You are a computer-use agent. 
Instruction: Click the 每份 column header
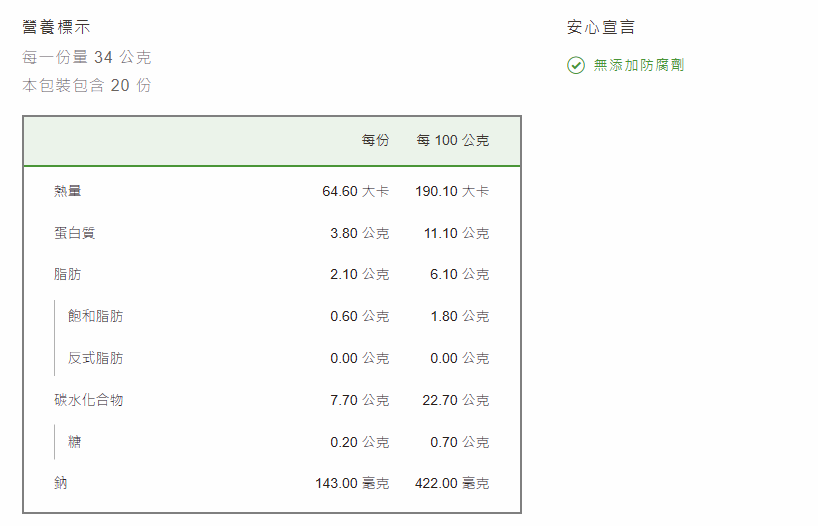(x=375, y=141)
